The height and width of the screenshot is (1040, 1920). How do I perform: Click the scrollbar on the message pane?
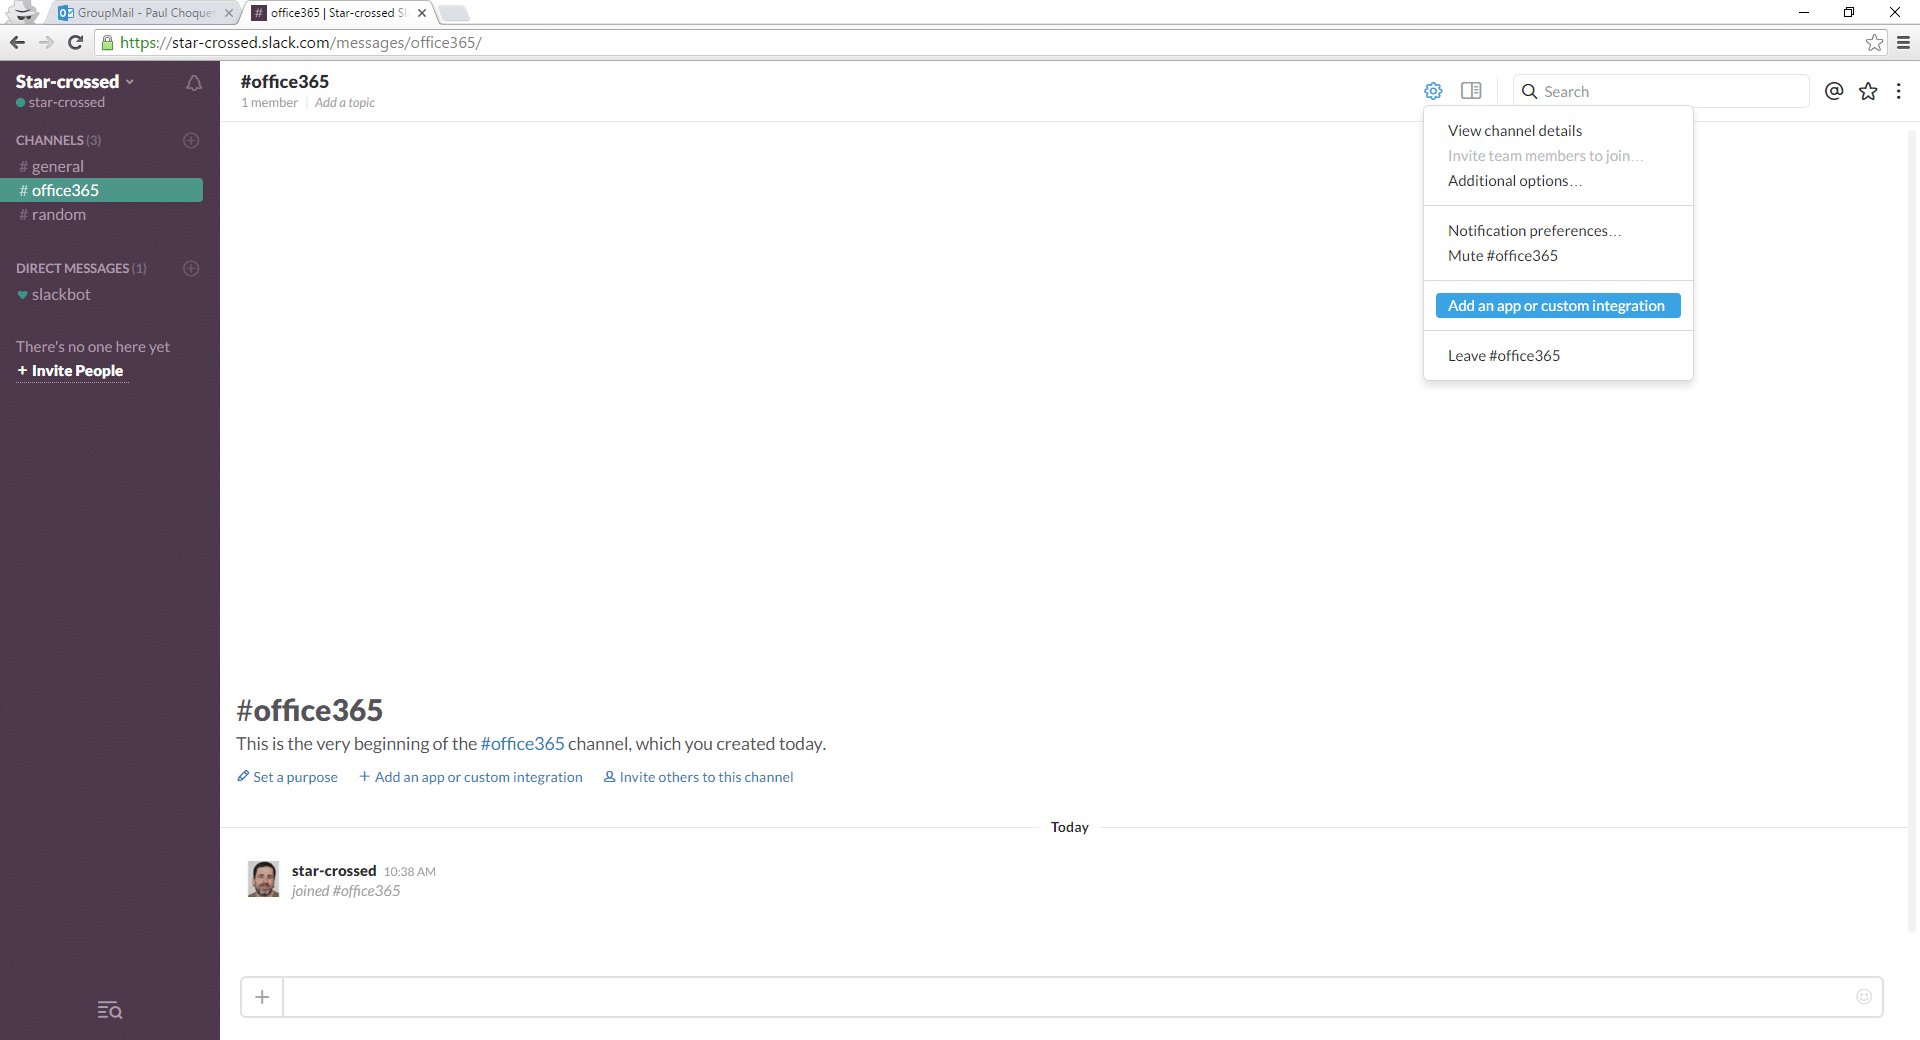tap(1912, 530)
